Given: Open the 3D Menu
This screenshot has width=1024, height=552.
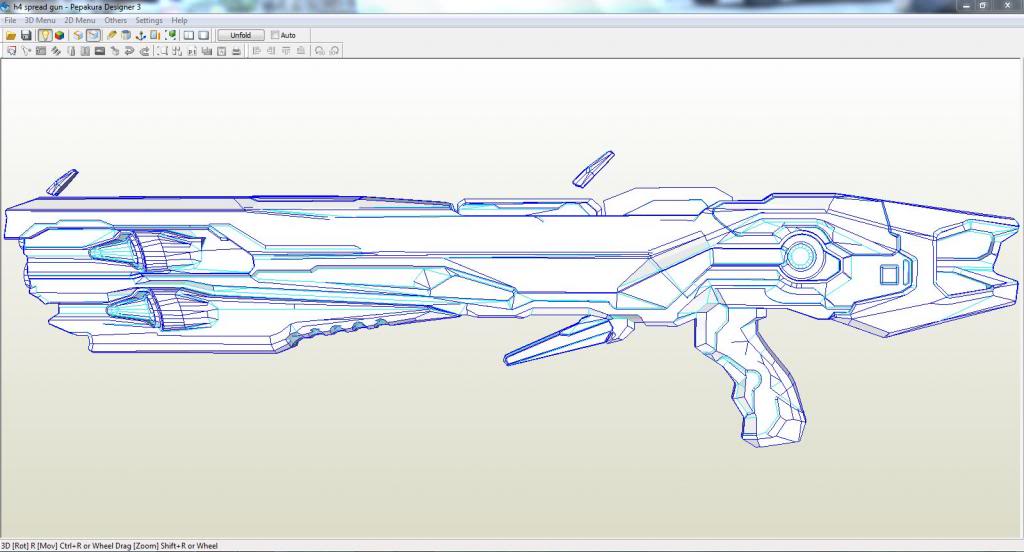Looking at the screenshot, I should click(40, 20).
